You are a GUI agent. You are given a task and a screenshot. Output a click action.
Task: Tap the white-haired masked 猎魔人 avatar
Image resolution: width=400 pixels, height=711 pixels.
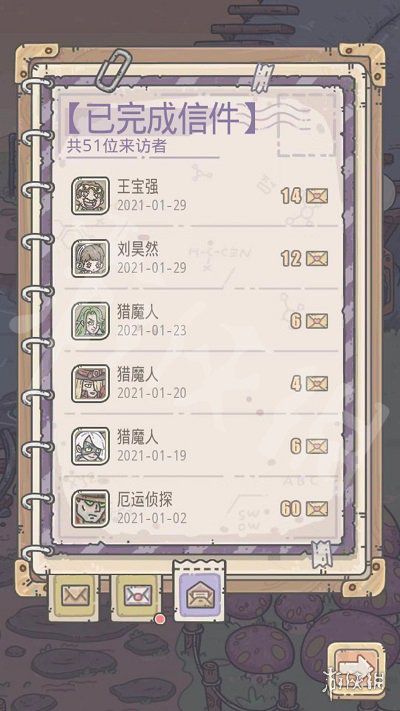[90, 446]
